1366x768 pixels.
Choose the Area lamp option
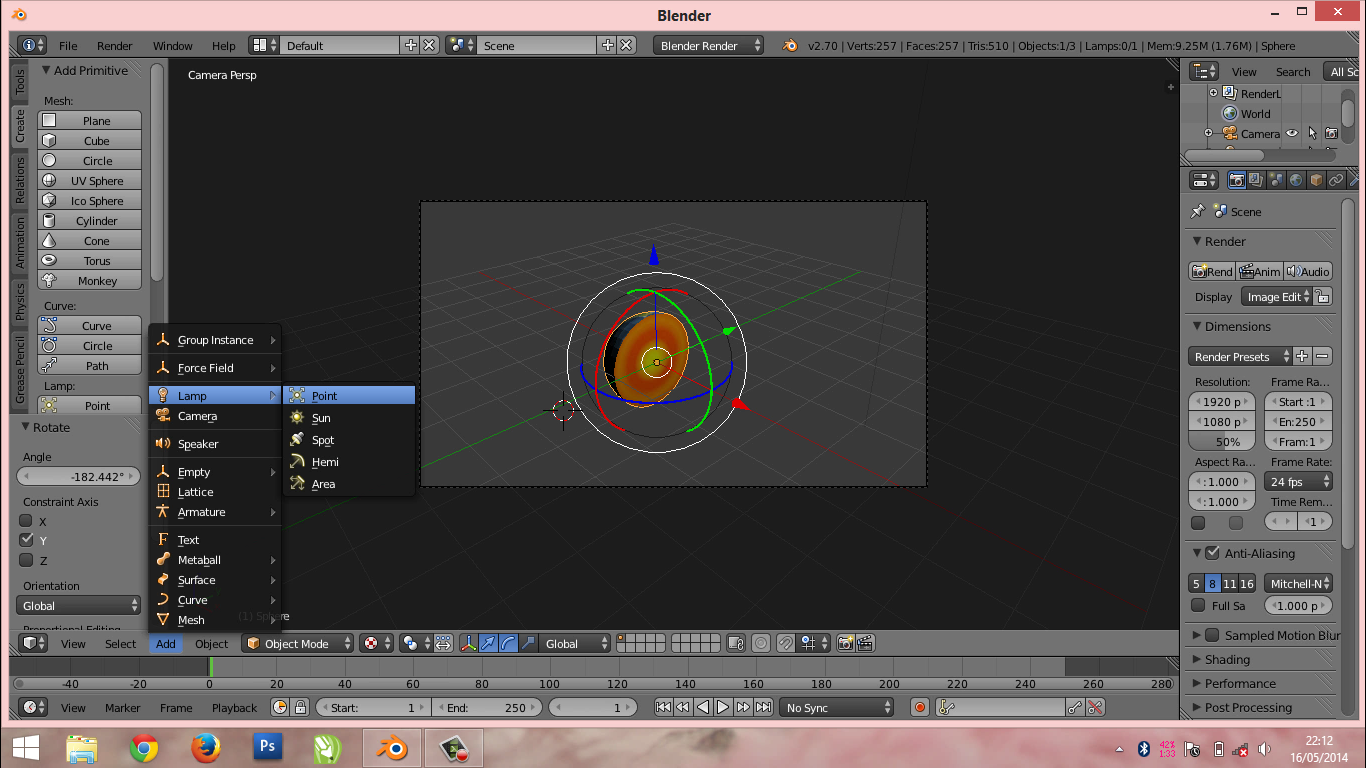point(349,484)
